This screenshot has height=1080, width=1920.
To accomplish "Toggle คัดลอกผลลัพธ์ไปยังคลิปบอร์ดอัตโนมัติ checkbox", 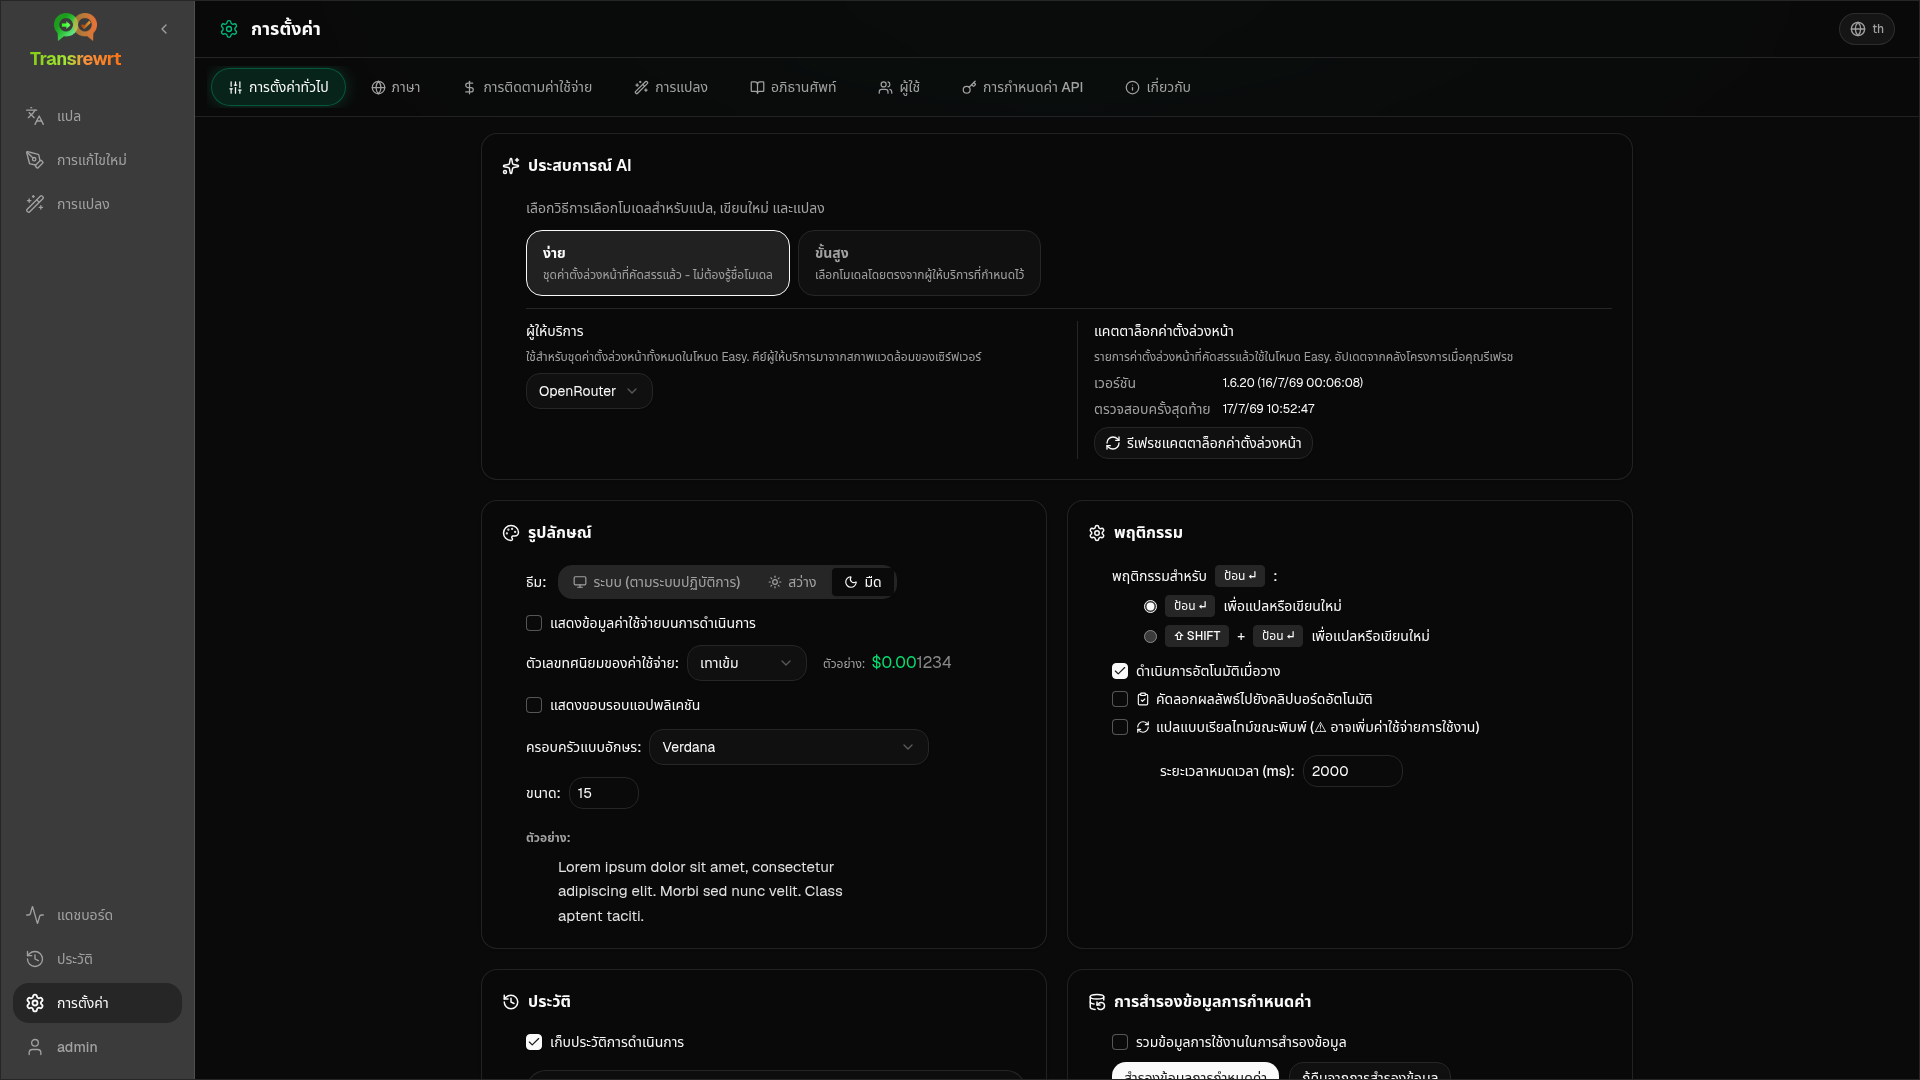I will click(1120, 699).
